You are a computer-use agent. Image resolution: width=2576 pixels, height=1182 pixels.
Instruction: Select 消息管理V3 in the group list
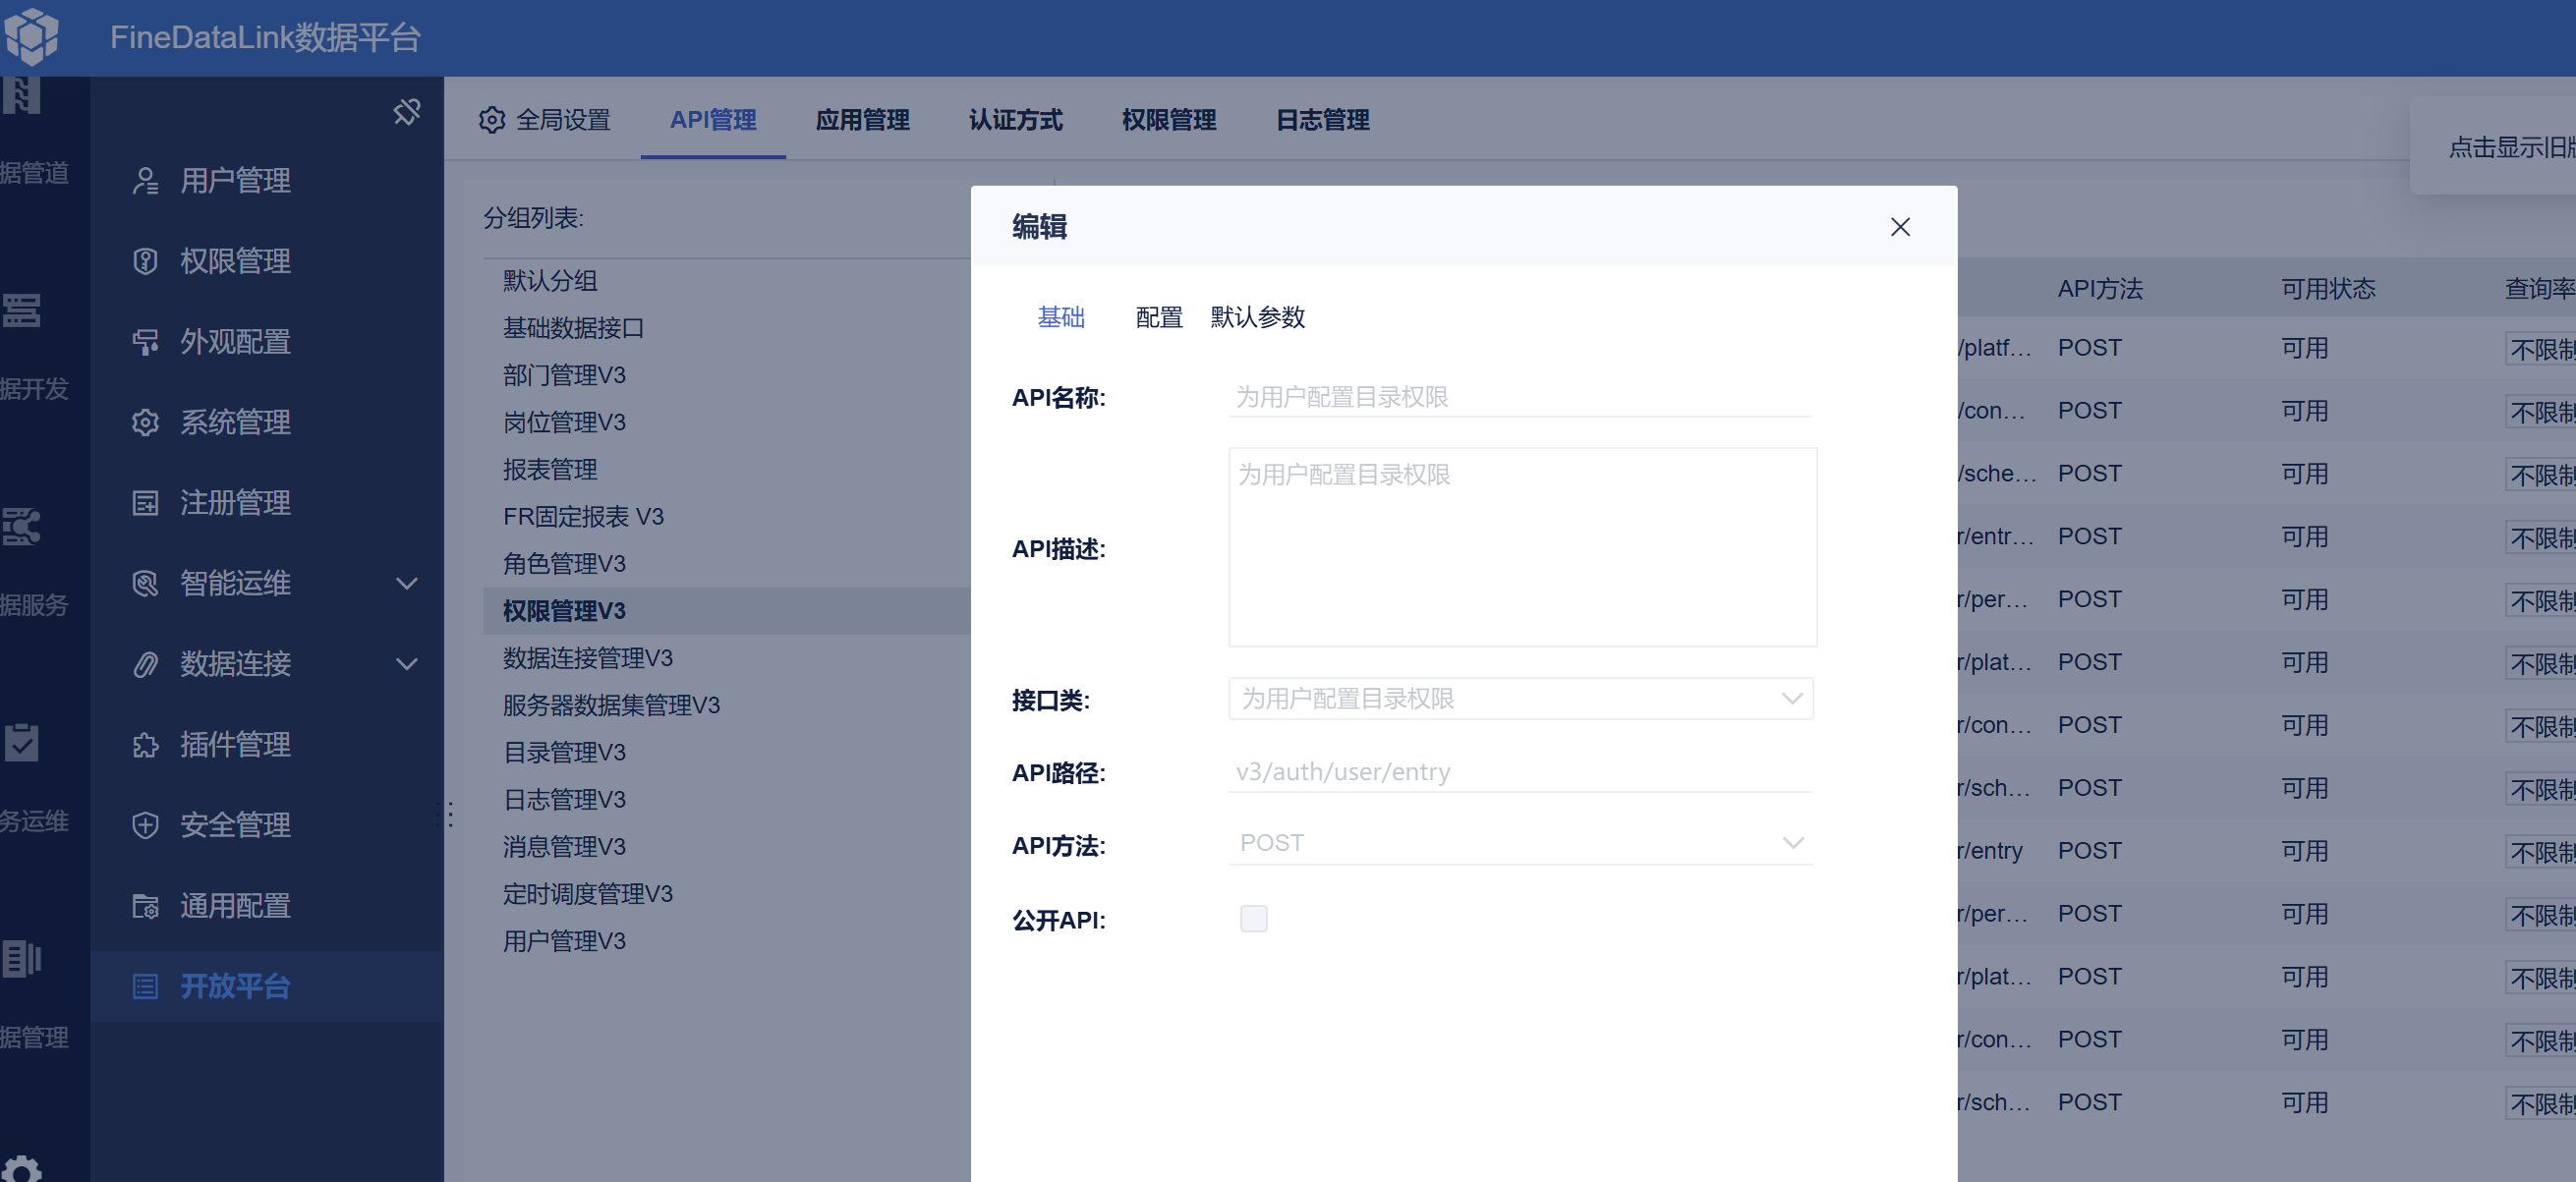pos(564,847)
